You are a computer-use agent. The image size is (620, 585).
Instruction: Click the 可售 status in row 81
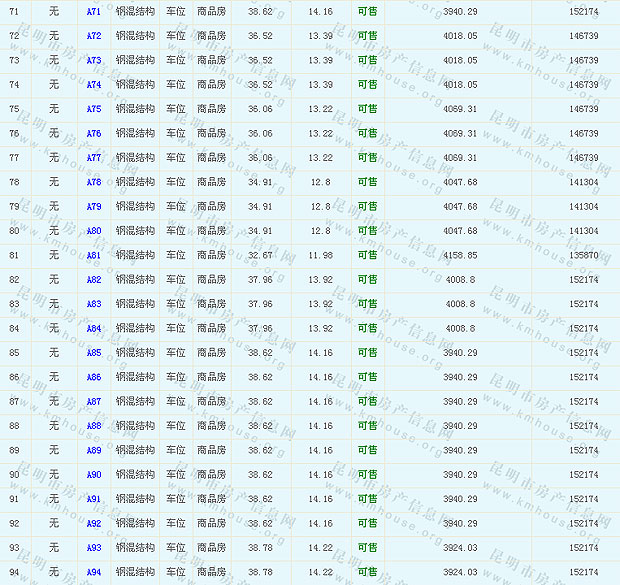(x=367, y=255)
